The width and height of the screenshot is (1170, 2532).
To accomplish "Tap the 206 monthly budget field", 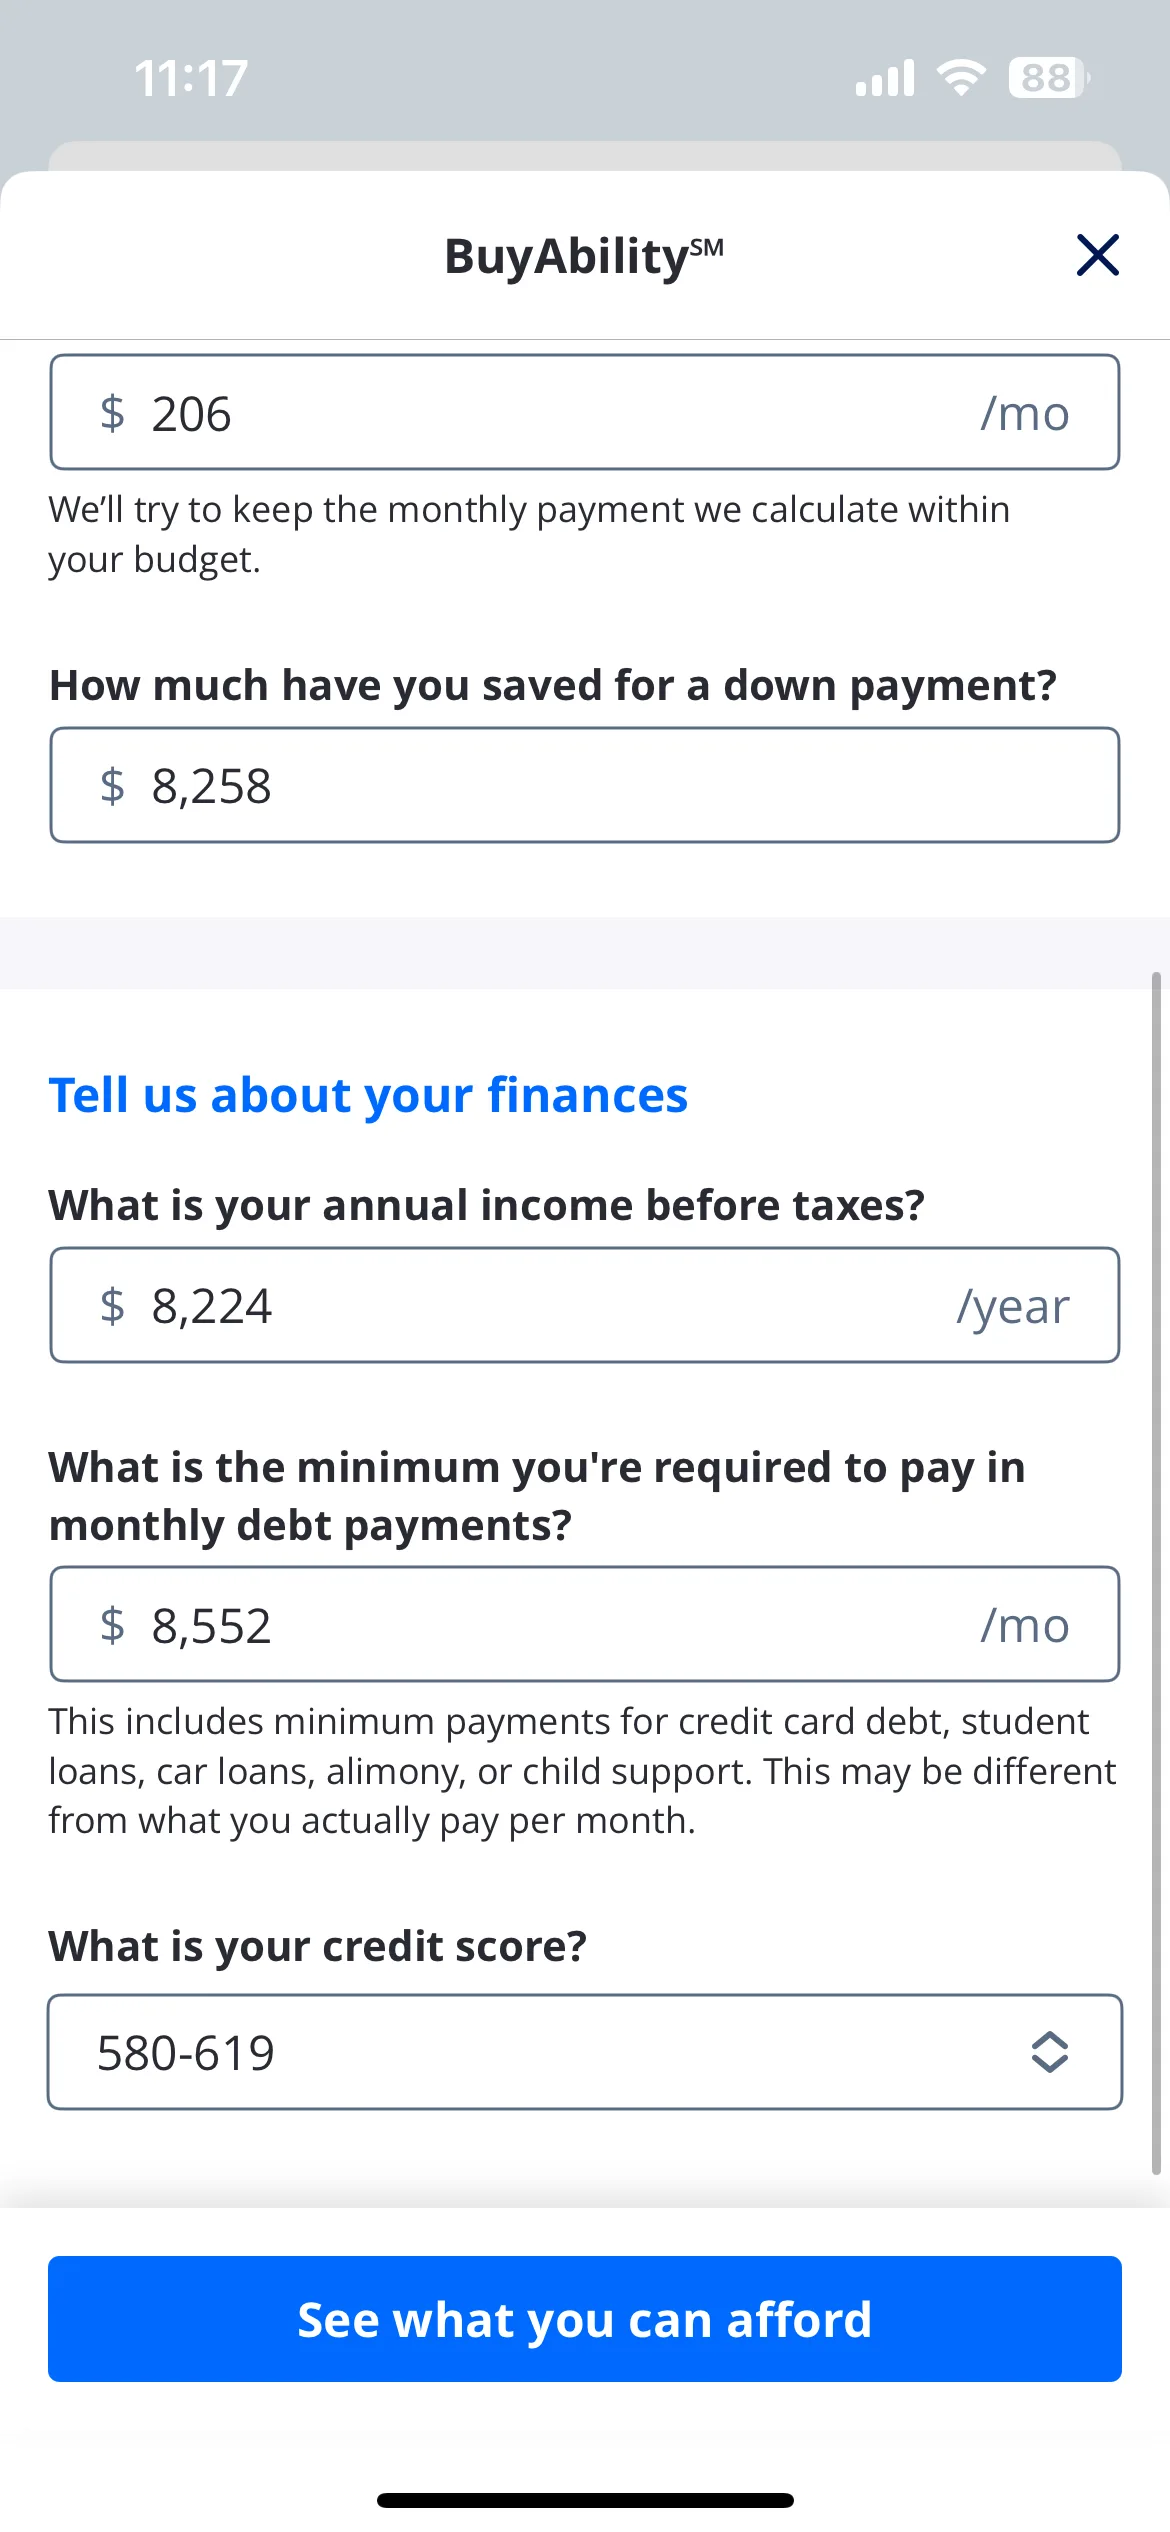I will 585,412.
